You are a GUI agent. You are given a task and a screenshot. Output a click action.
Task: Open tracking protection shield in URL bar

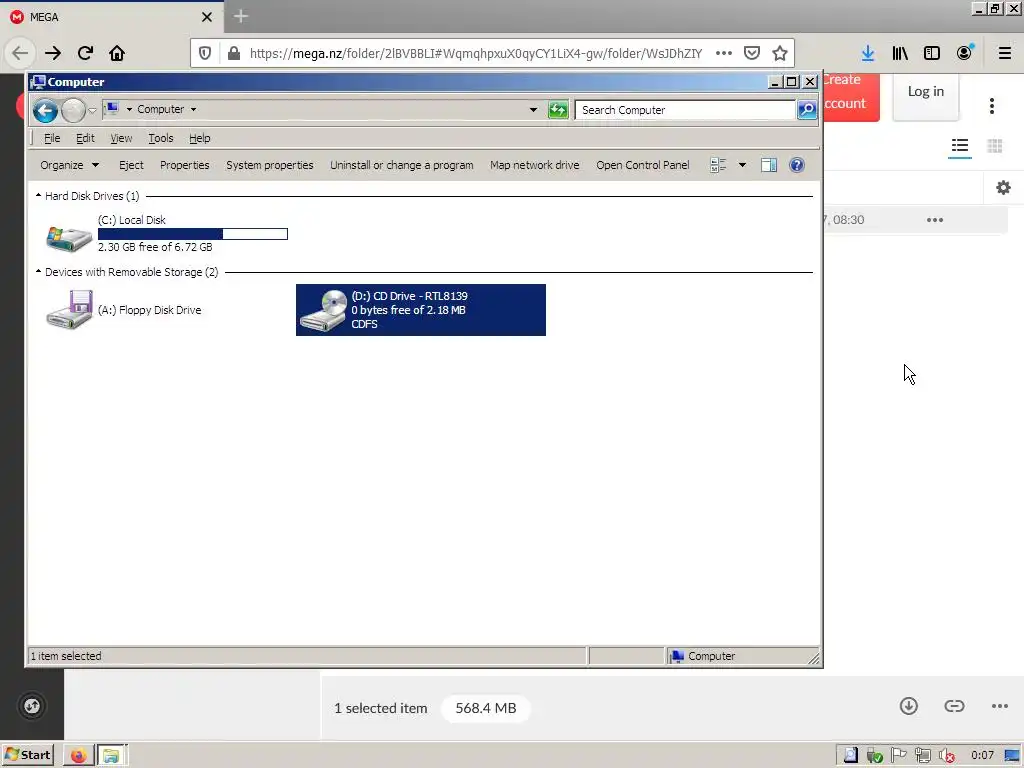click(x=205, y=53)
